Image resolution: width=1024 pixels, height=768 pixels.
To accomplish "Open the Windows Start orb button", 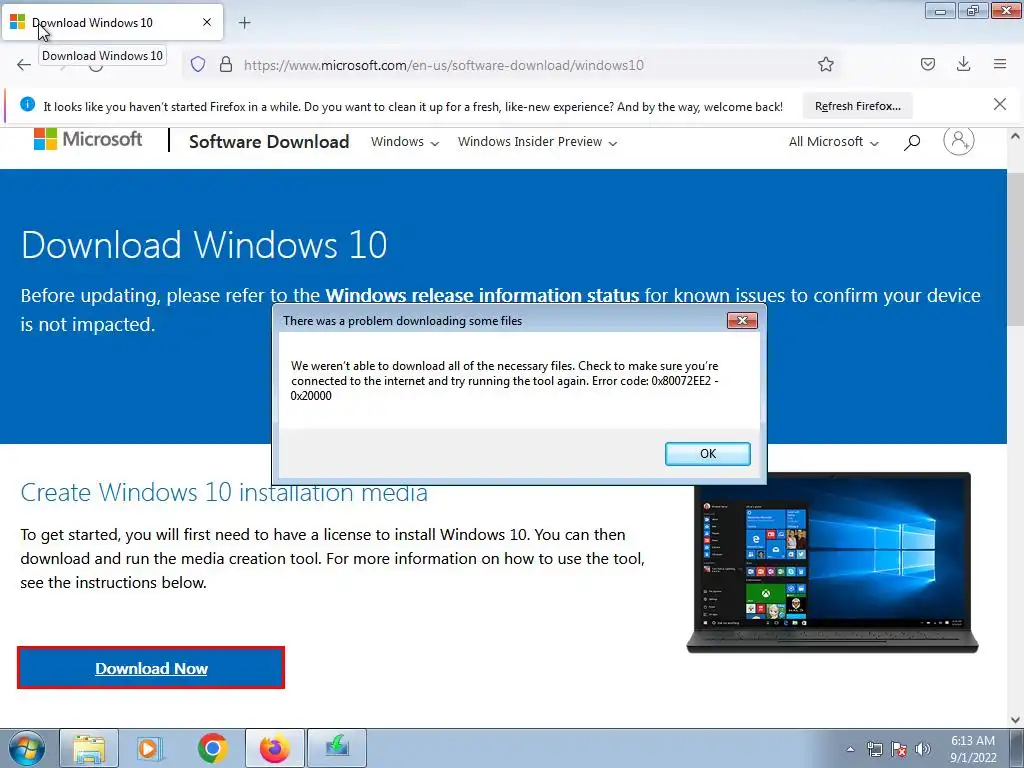I will (27, 748).
